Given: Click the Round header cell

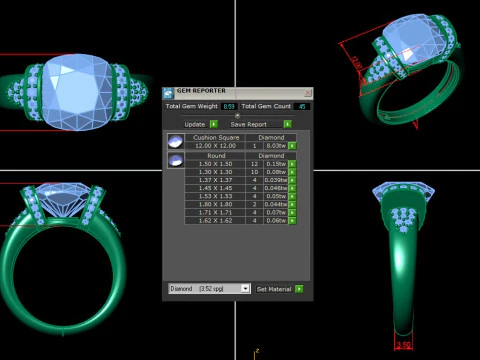Looking at the screenshot, I should coord(216,156).
